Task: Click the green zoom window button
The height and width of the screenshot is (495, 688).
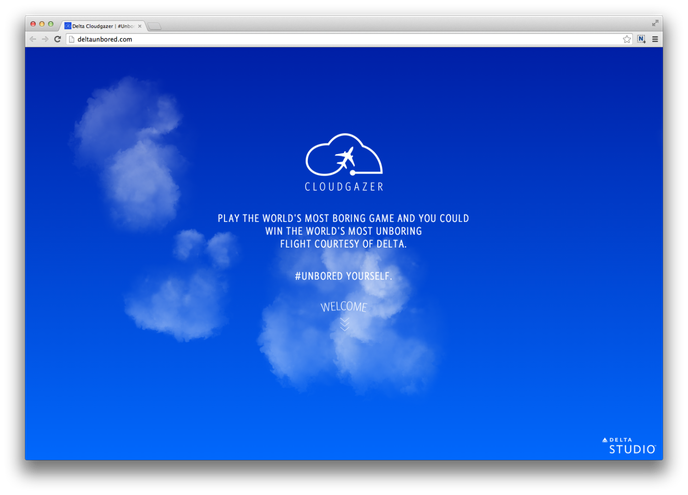Action: [51, 23]
